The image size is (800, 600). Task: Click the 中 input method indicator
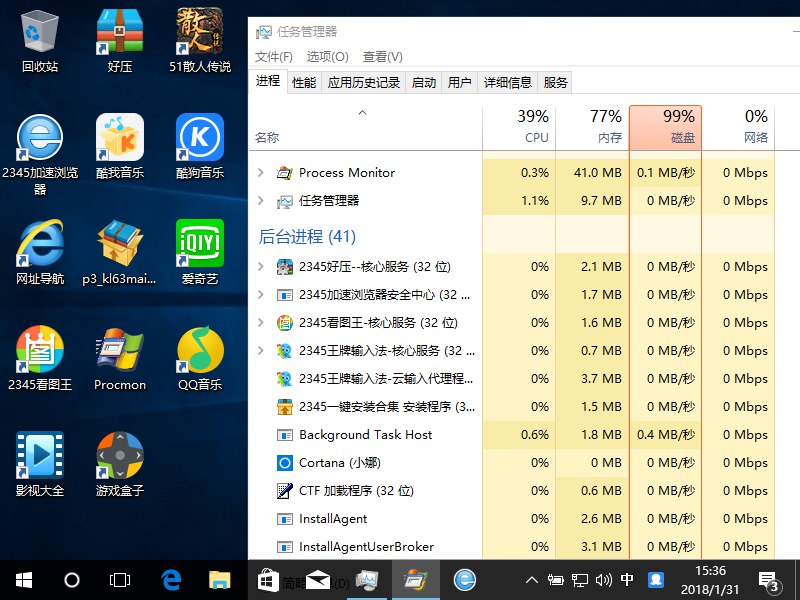[x=627, y=580]
